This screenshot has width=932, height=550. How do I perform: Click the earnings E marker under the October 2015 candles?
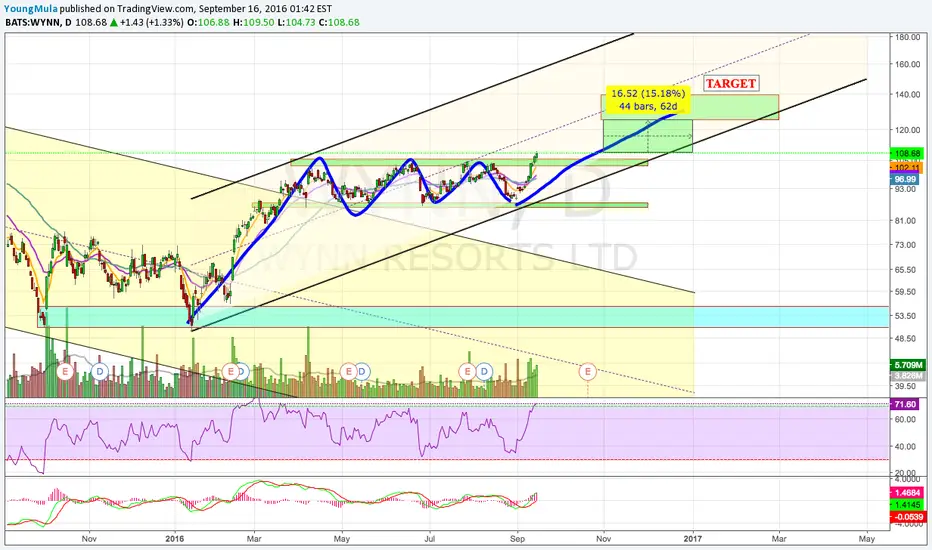(65, 372)
